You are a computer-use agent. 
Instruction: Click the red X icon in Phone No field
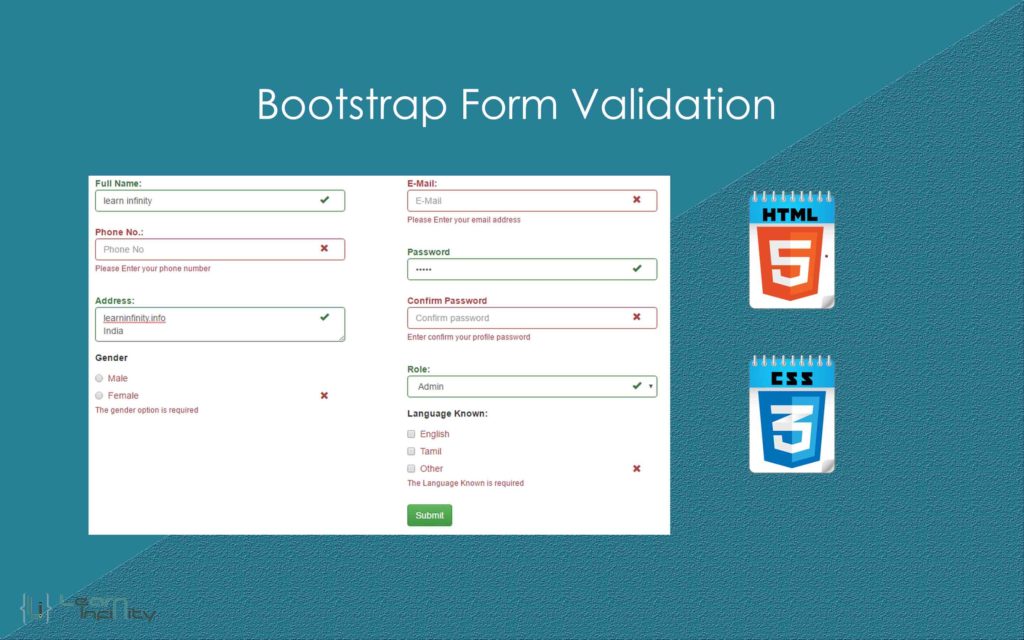point(325,249)
